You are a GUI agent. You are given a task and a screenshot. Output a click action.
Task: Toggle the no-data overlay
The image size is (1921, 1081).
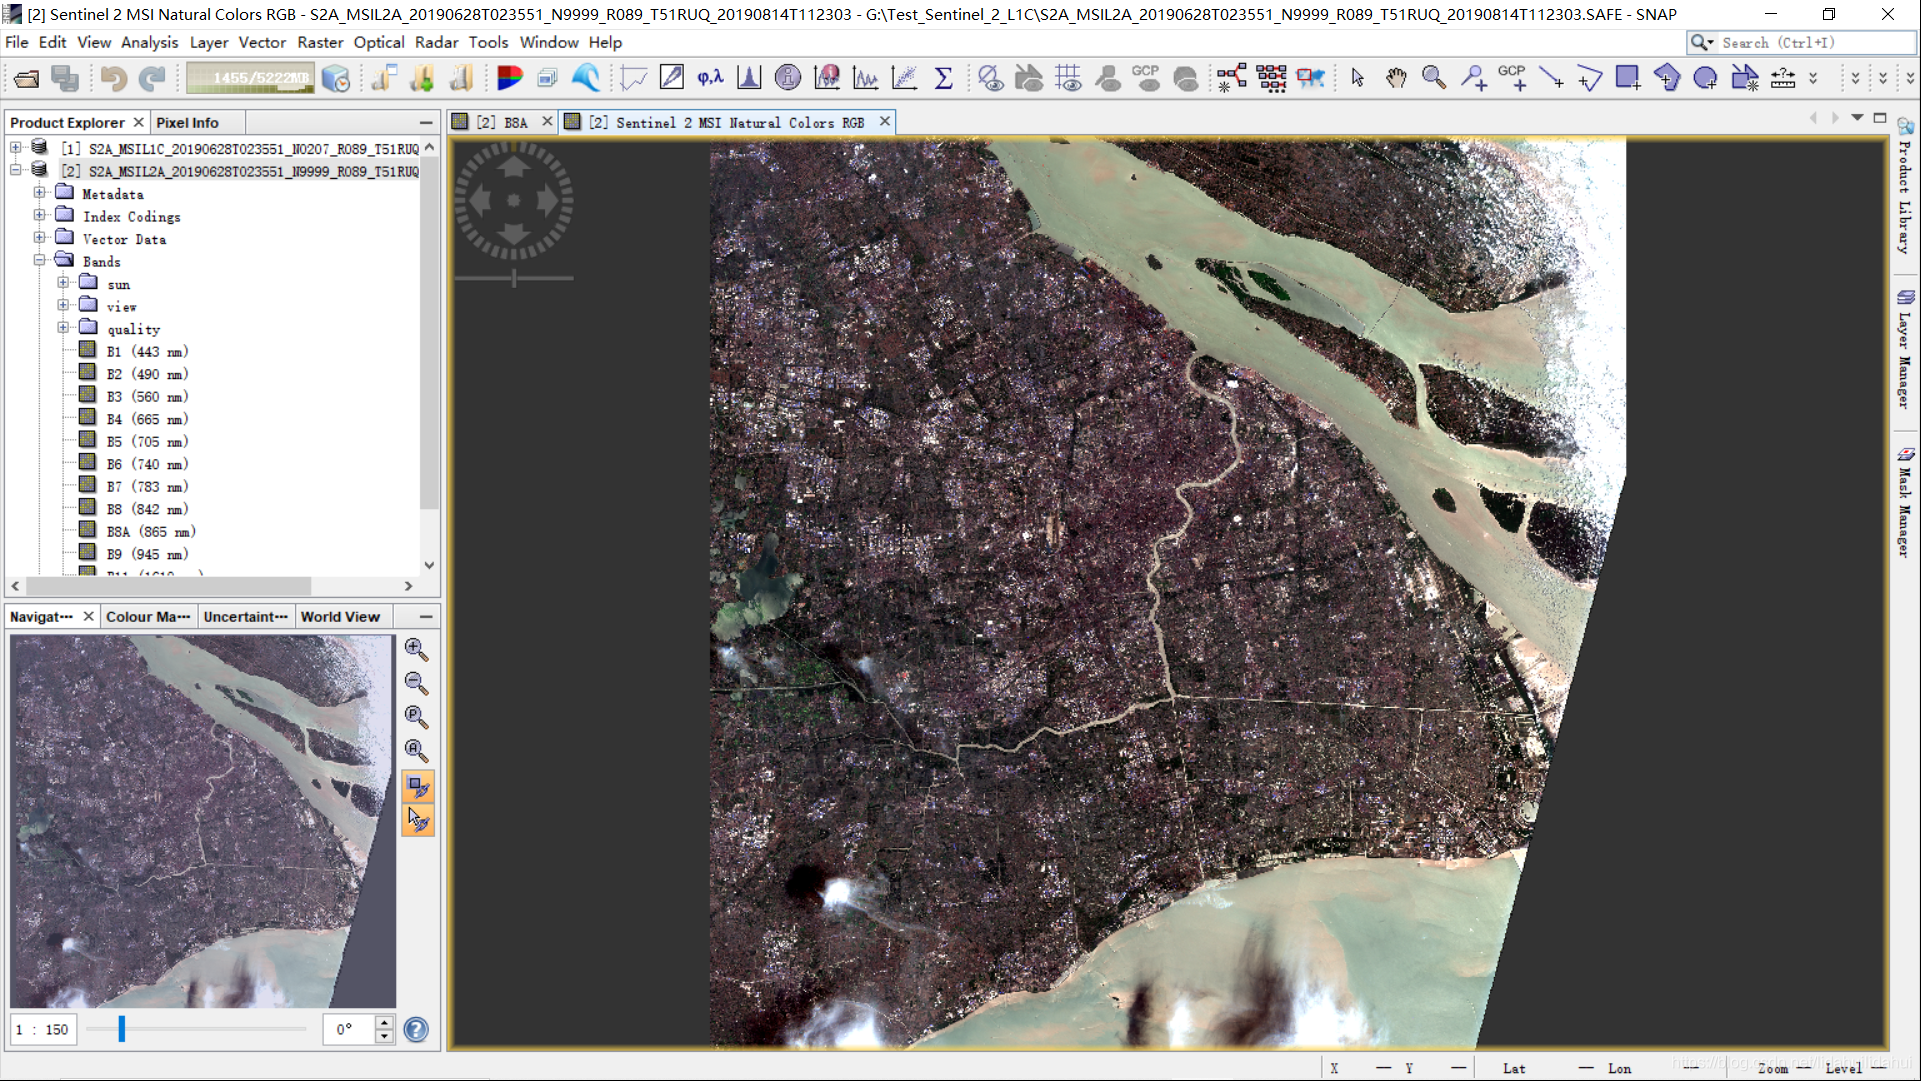point(991,78)
